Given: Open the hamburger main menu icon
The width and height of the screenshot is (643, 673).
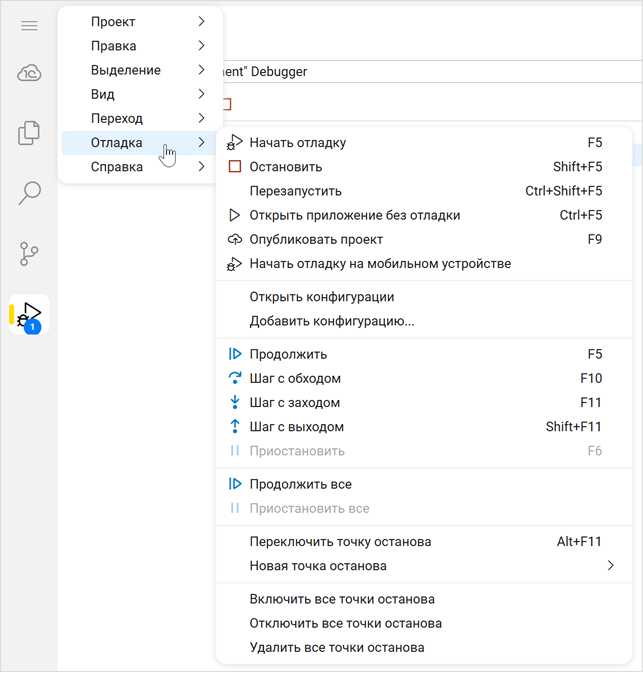Looking at the screenshot, I should point(29,25).
